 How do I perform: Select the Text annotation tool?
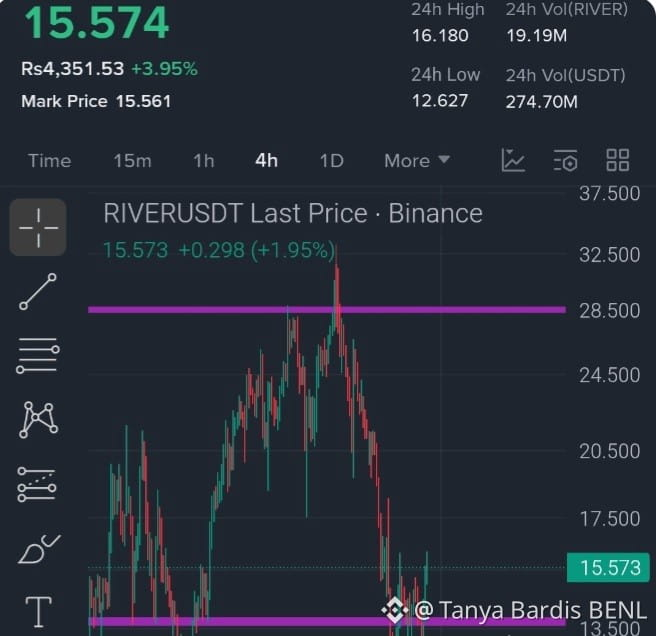point(38,612)
